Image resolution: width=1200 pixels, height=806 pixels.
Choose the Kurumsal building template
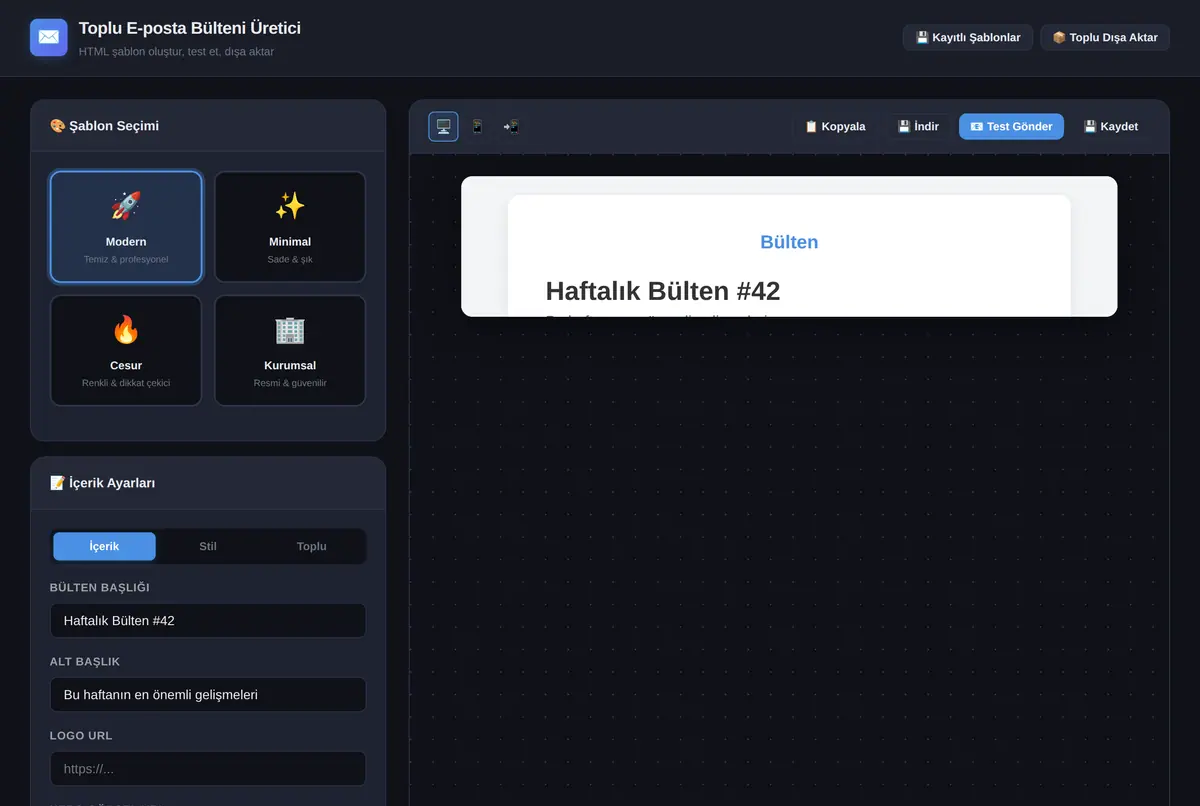click(x=290, y=350)
